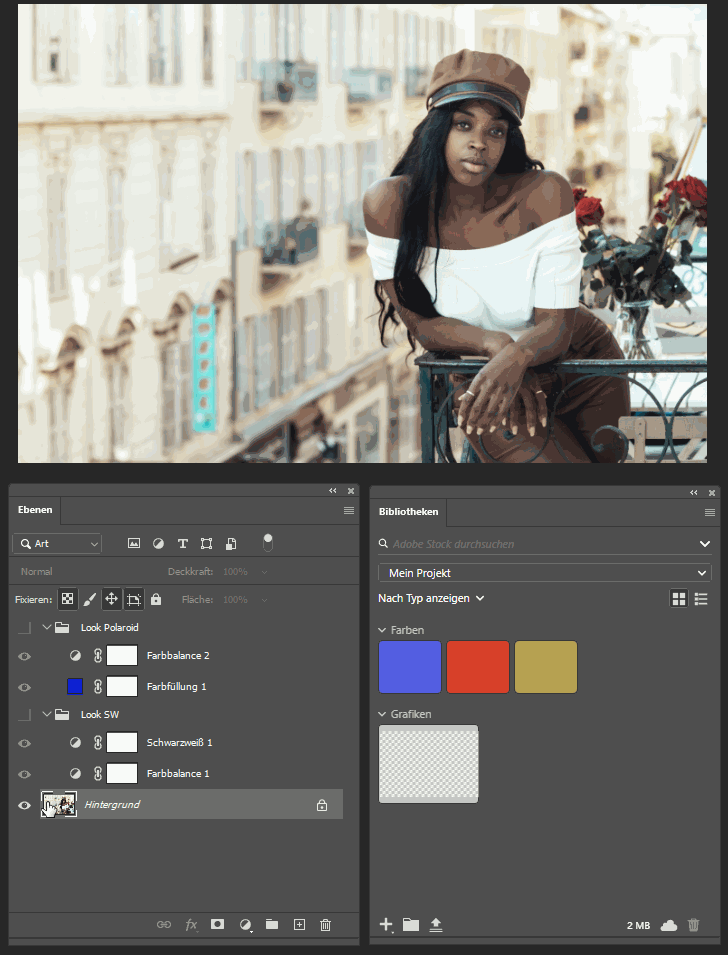Switch Libraries to list view
This screenshot has width=728, height=955.
pos(701,598)
